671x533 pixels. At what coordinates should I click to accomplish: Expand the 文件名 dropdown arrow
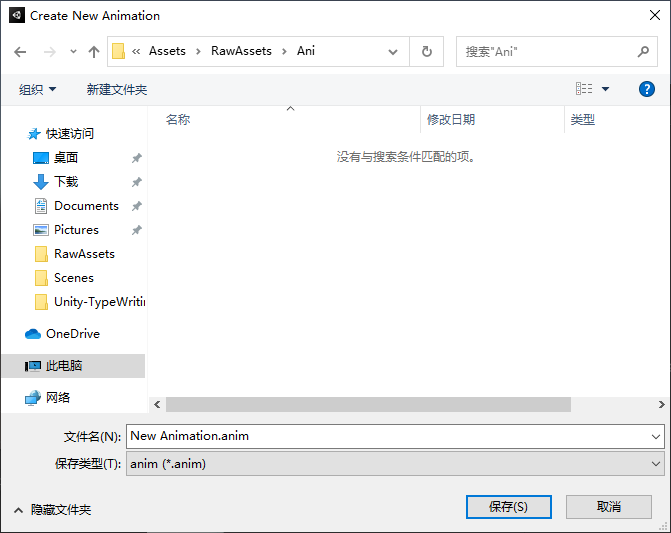(656, 437)
